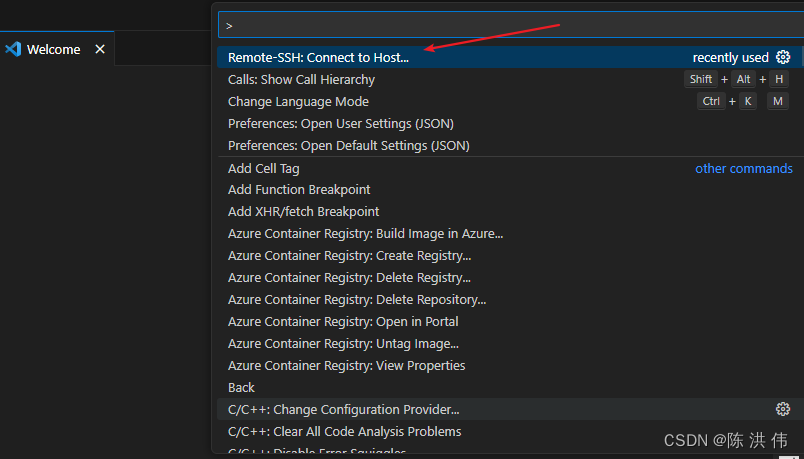Viewport: 804px width, 459px height.
Task: Click the gear icon on C/C++ Change Configuration row
Action: (x=783, y=409)
